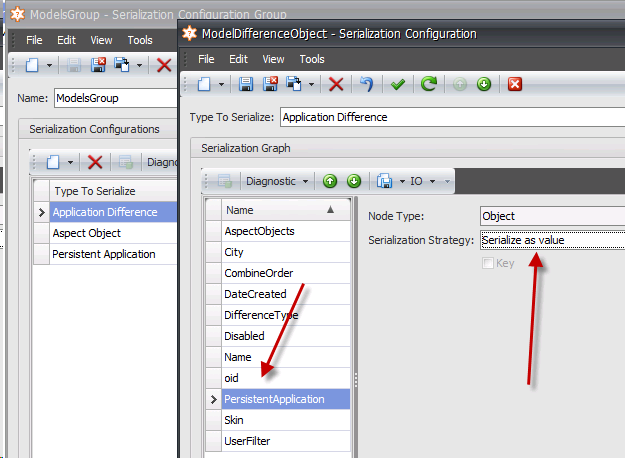Click New icon in Serialization Configurations list toolbar
The height and width of the screenshot is (458, 625).
[x=53, y=162]
